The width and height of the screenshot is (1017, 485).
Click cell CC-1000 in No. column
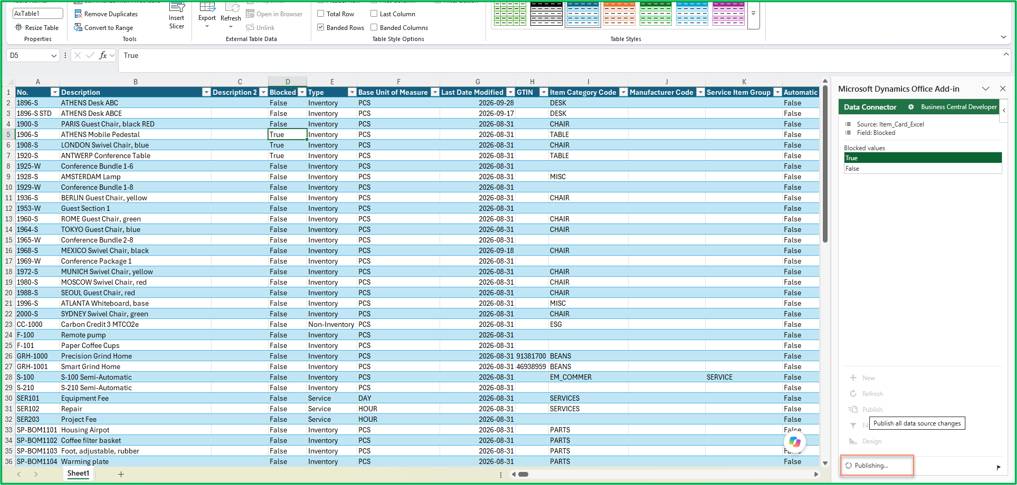tap(36, 324)
